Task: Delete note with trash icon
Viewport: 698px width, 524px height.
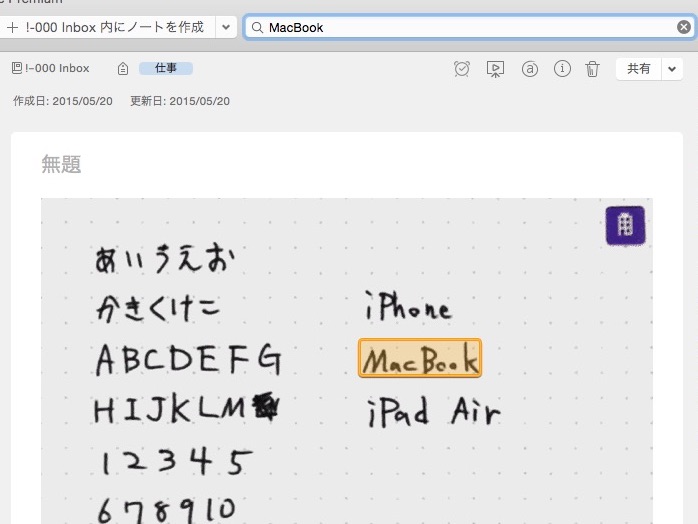Action: [x=592, y=69]
